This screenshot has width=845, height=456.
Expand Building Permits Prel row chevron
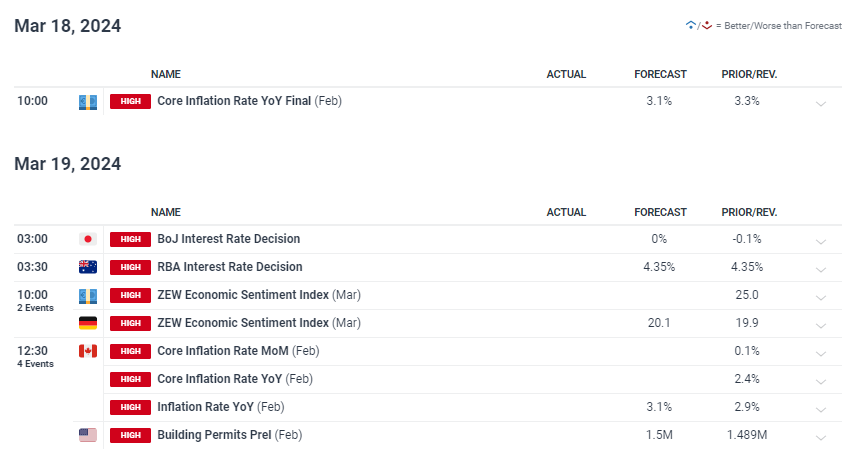pyautogui.click(x=821, y=437)
